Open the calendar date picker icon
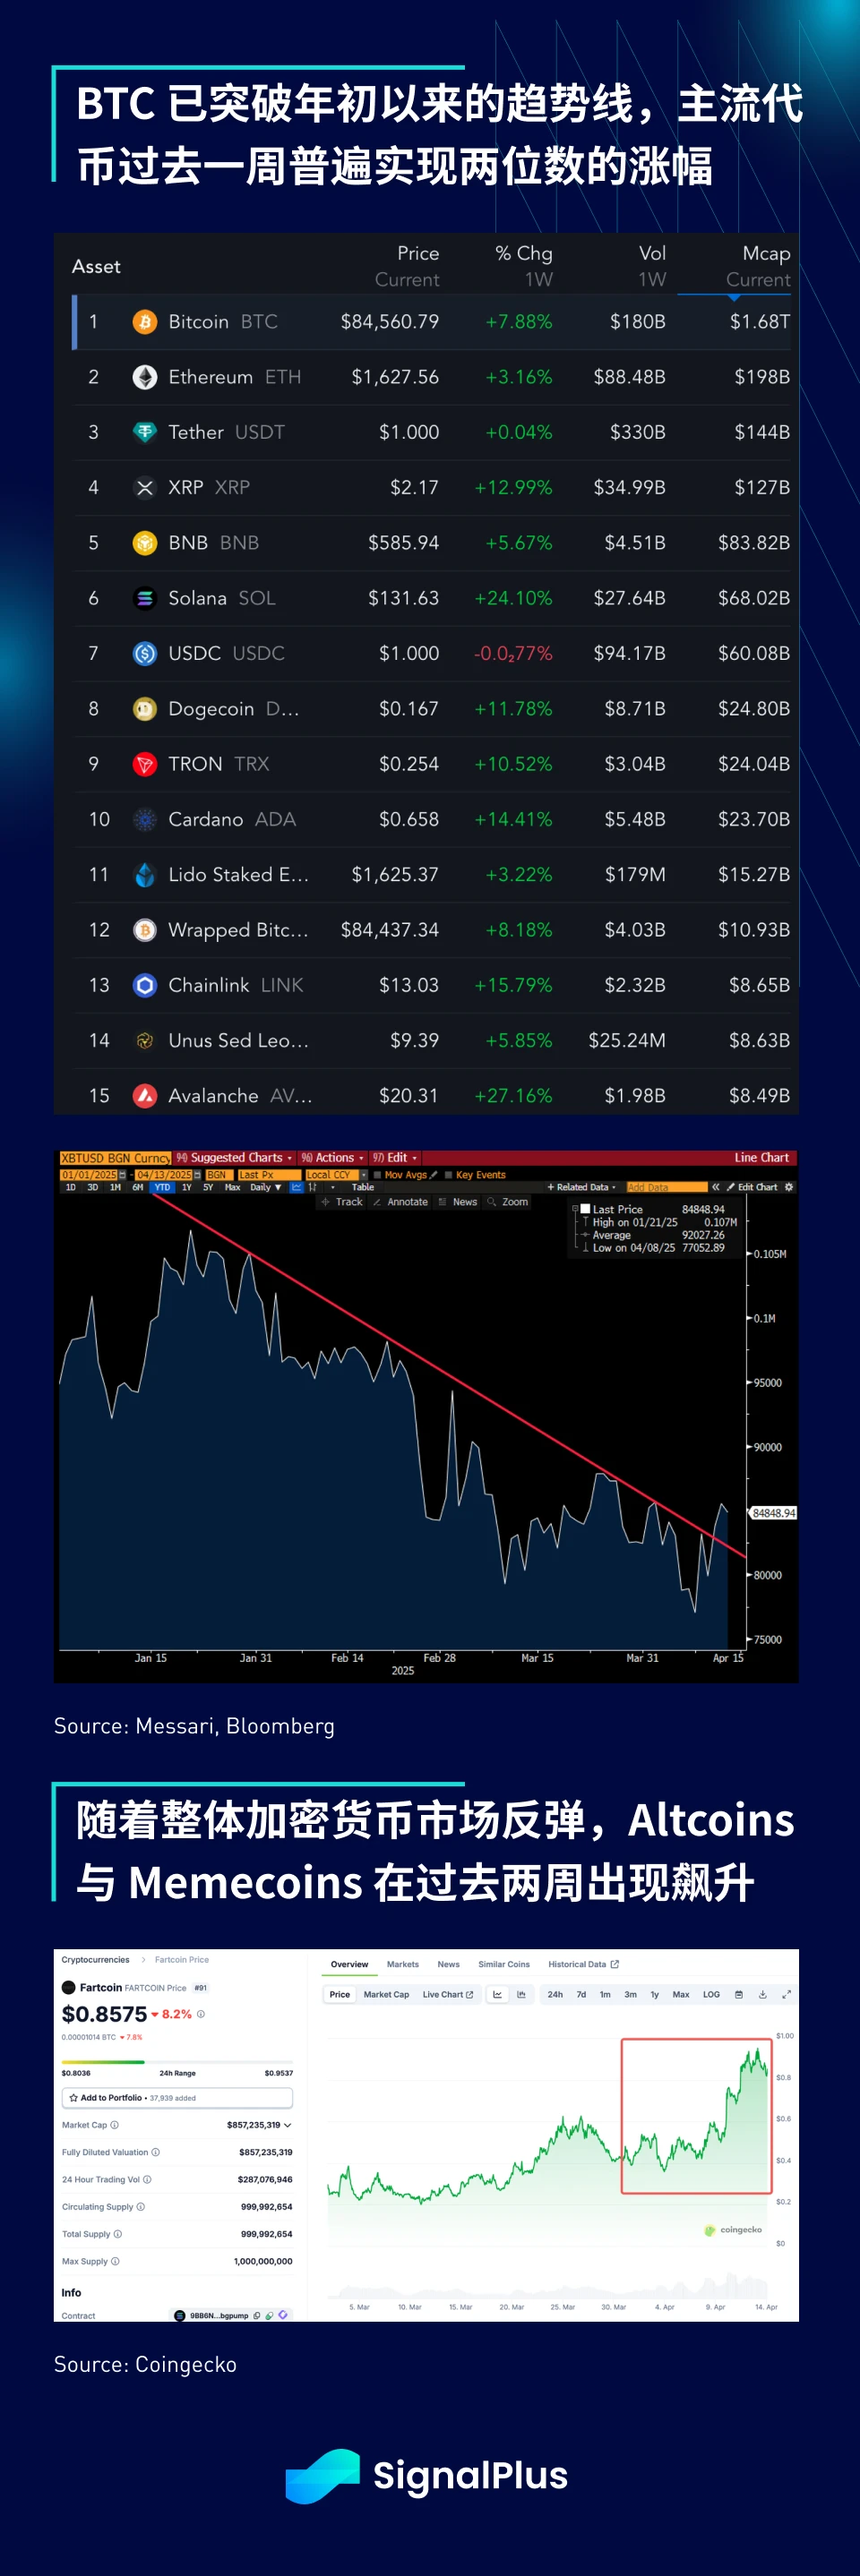This screenshot has height=2576, width=860. tap(739, 1994)
